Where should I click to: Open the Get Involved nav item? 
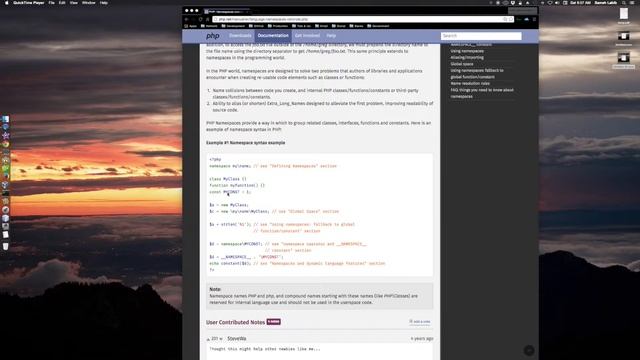[x=307, y=36]
